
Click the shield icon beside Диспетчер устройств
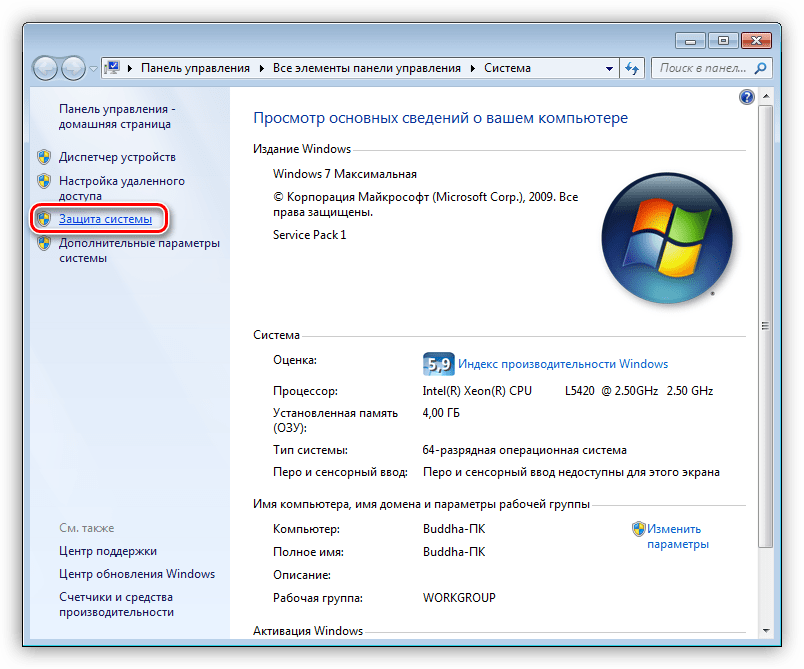click(44, 157)
